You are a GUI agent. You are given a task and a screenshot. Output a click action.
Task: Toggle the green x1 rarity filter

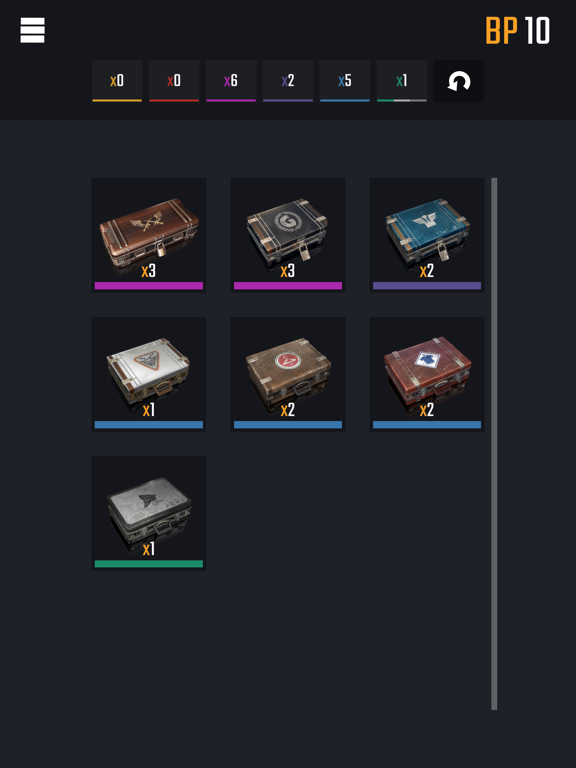click(402, 81)
